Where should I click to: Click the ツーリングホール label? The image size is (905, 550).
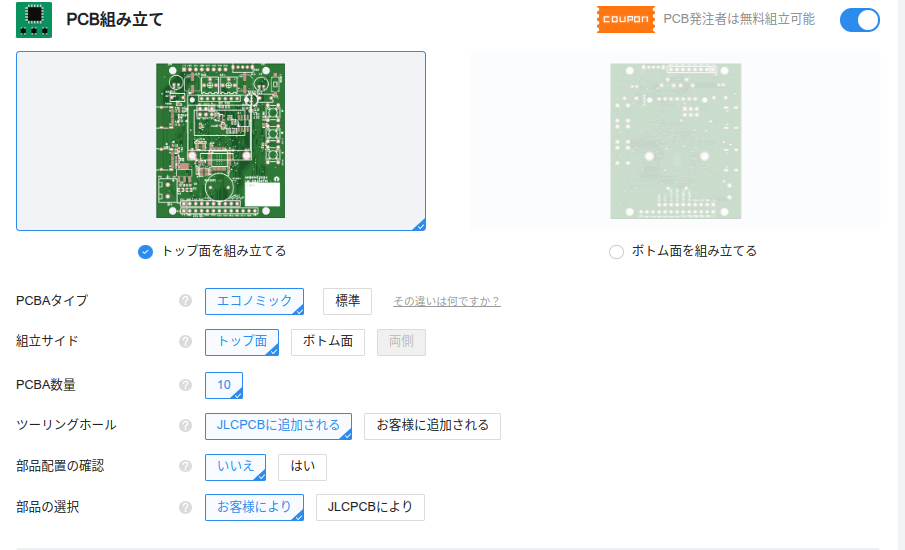tap(66, 425)
